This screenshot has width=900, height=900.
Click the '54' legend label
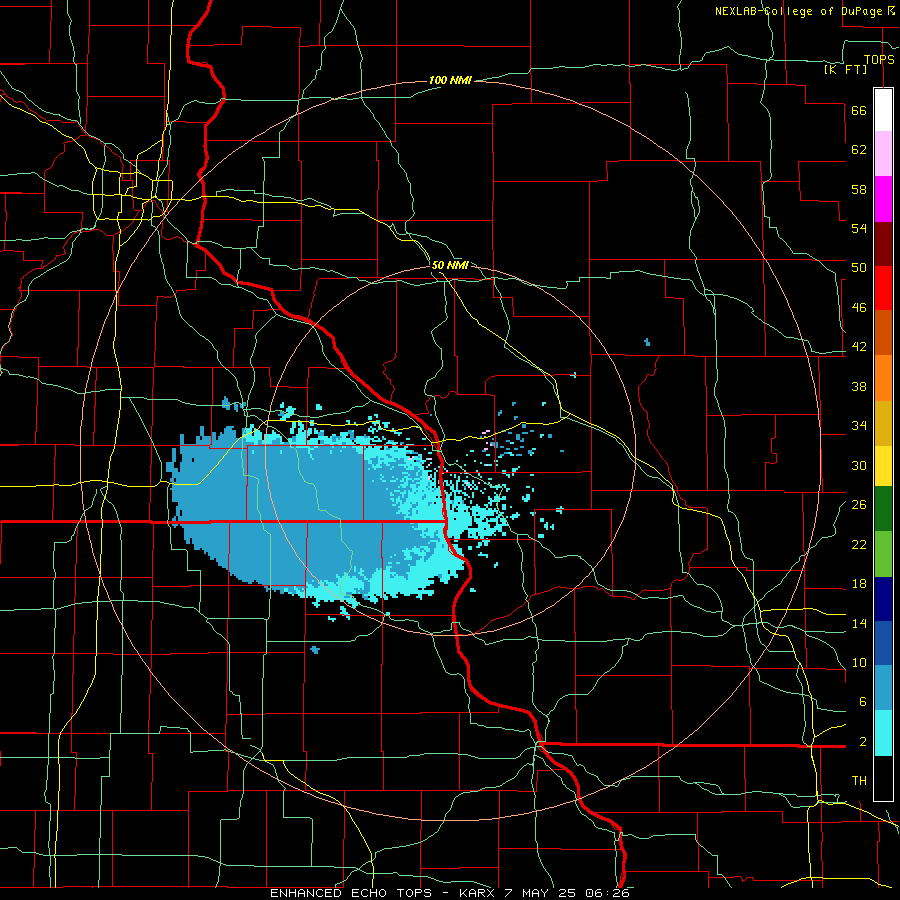click(x=859, y=228)
